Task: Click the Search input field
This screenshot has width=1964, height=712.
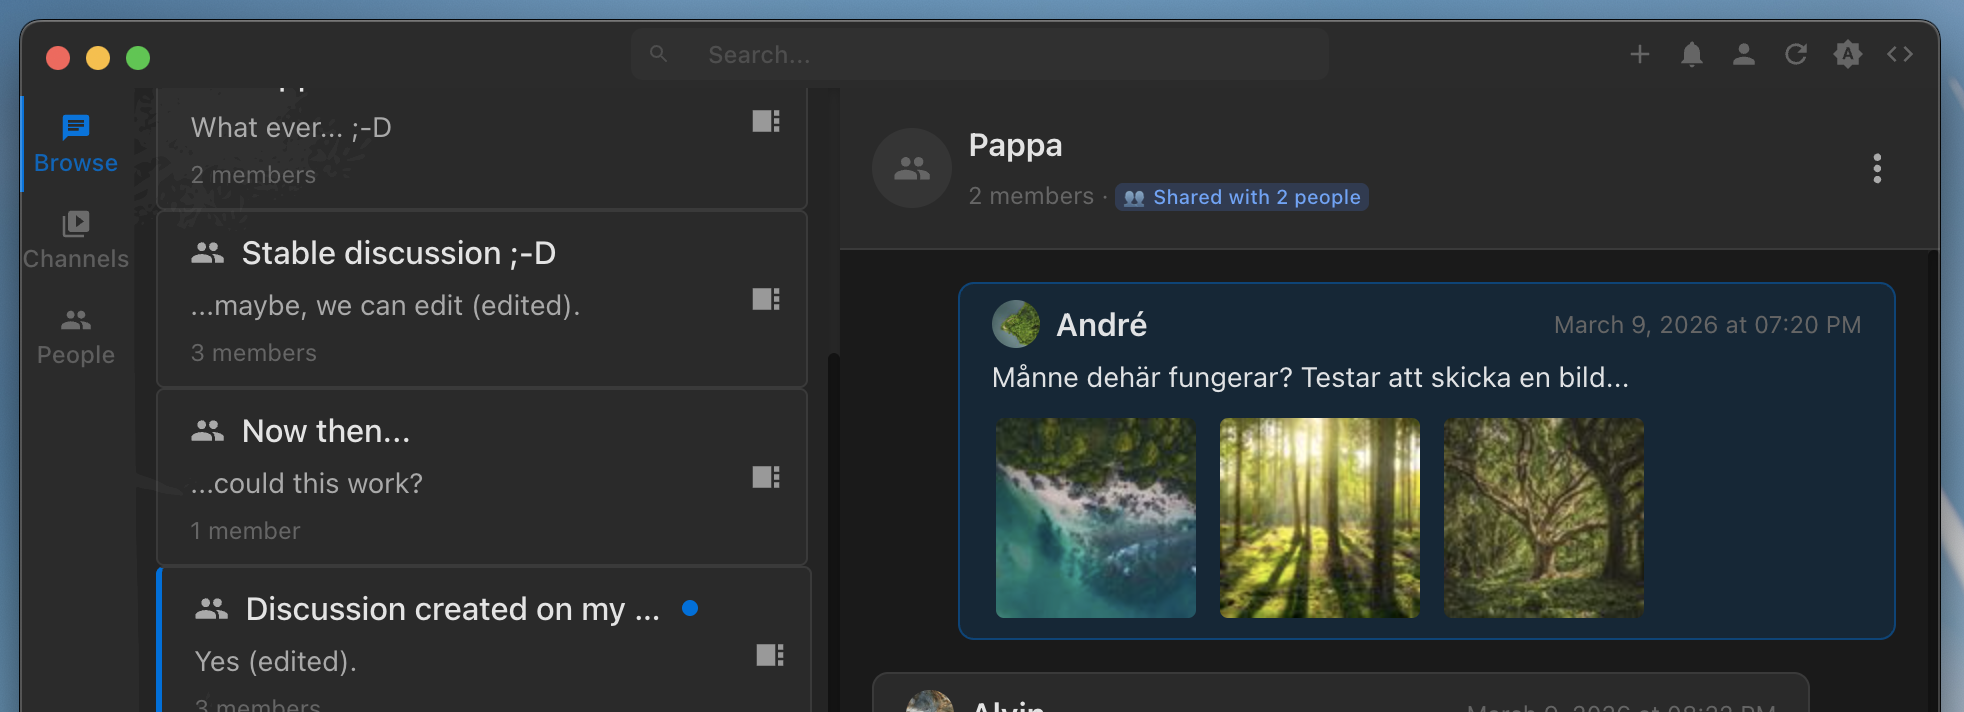Action: click(980, 54)
